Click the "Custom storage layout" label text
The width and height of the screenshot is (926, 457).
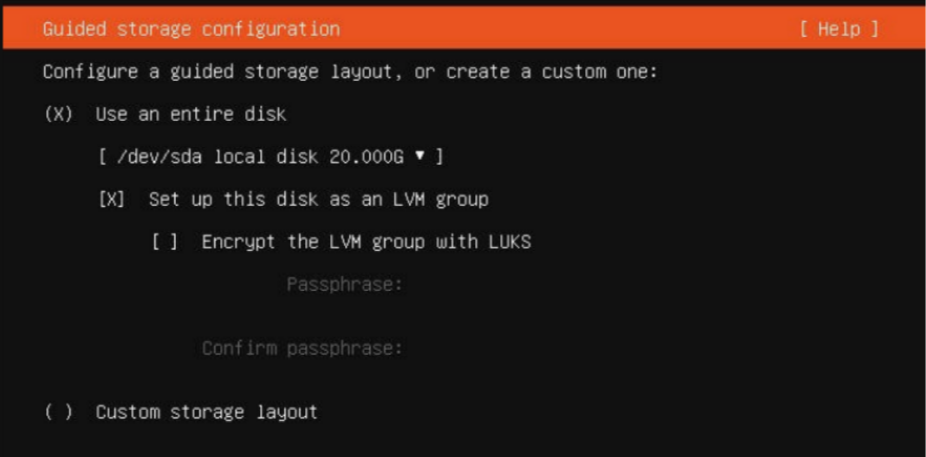pyautogui.click(x=207, y=412)
